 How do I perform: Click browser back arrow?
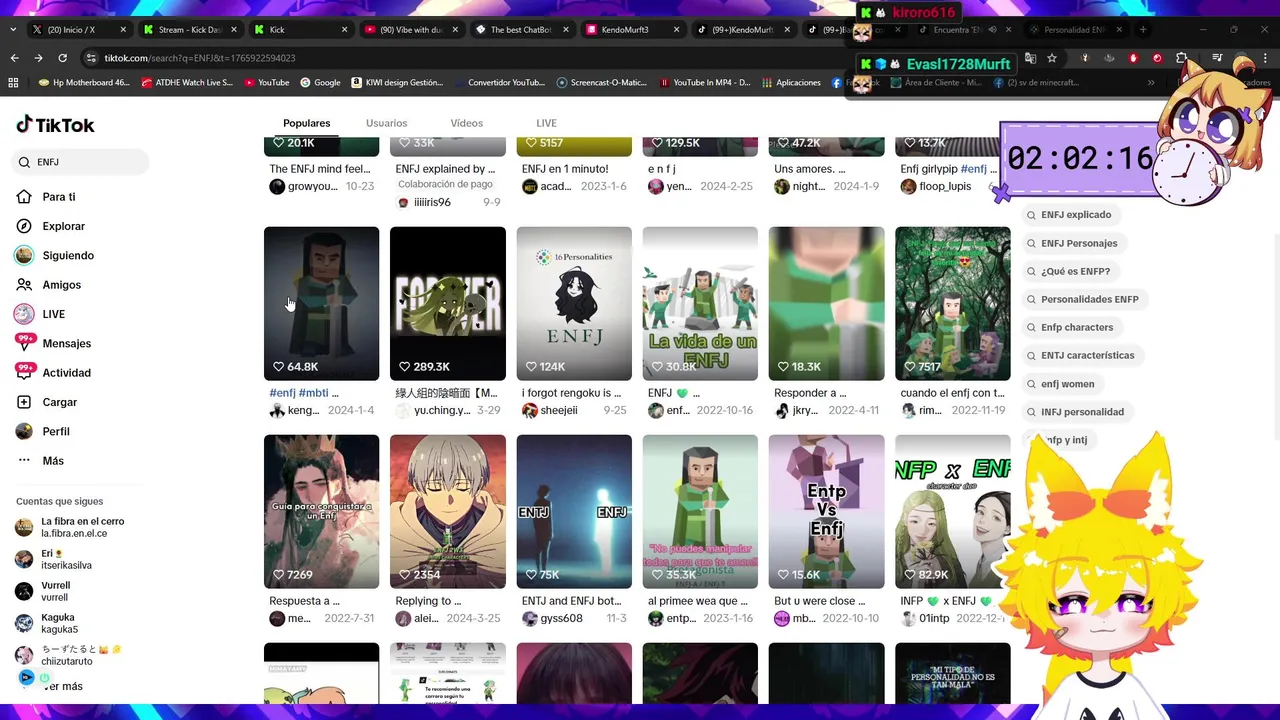click(x=14, y=58)
